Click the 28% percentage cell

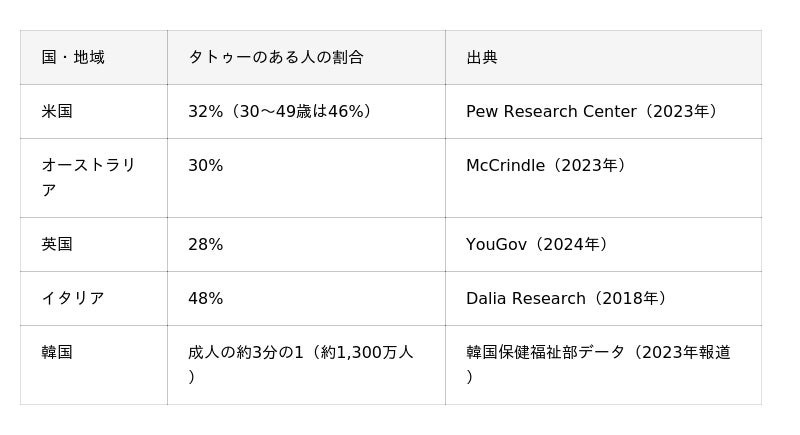(x=306, y=244)
